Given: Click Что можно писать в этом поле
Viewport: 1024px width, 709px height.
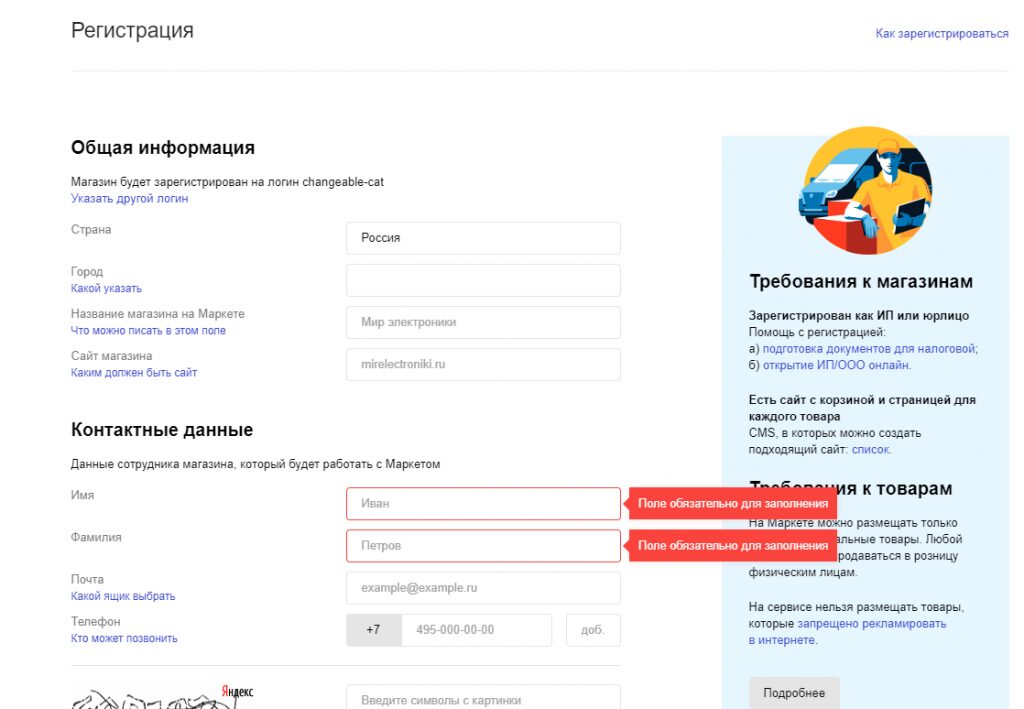Looking at the screenshot, I should [148, 330].
